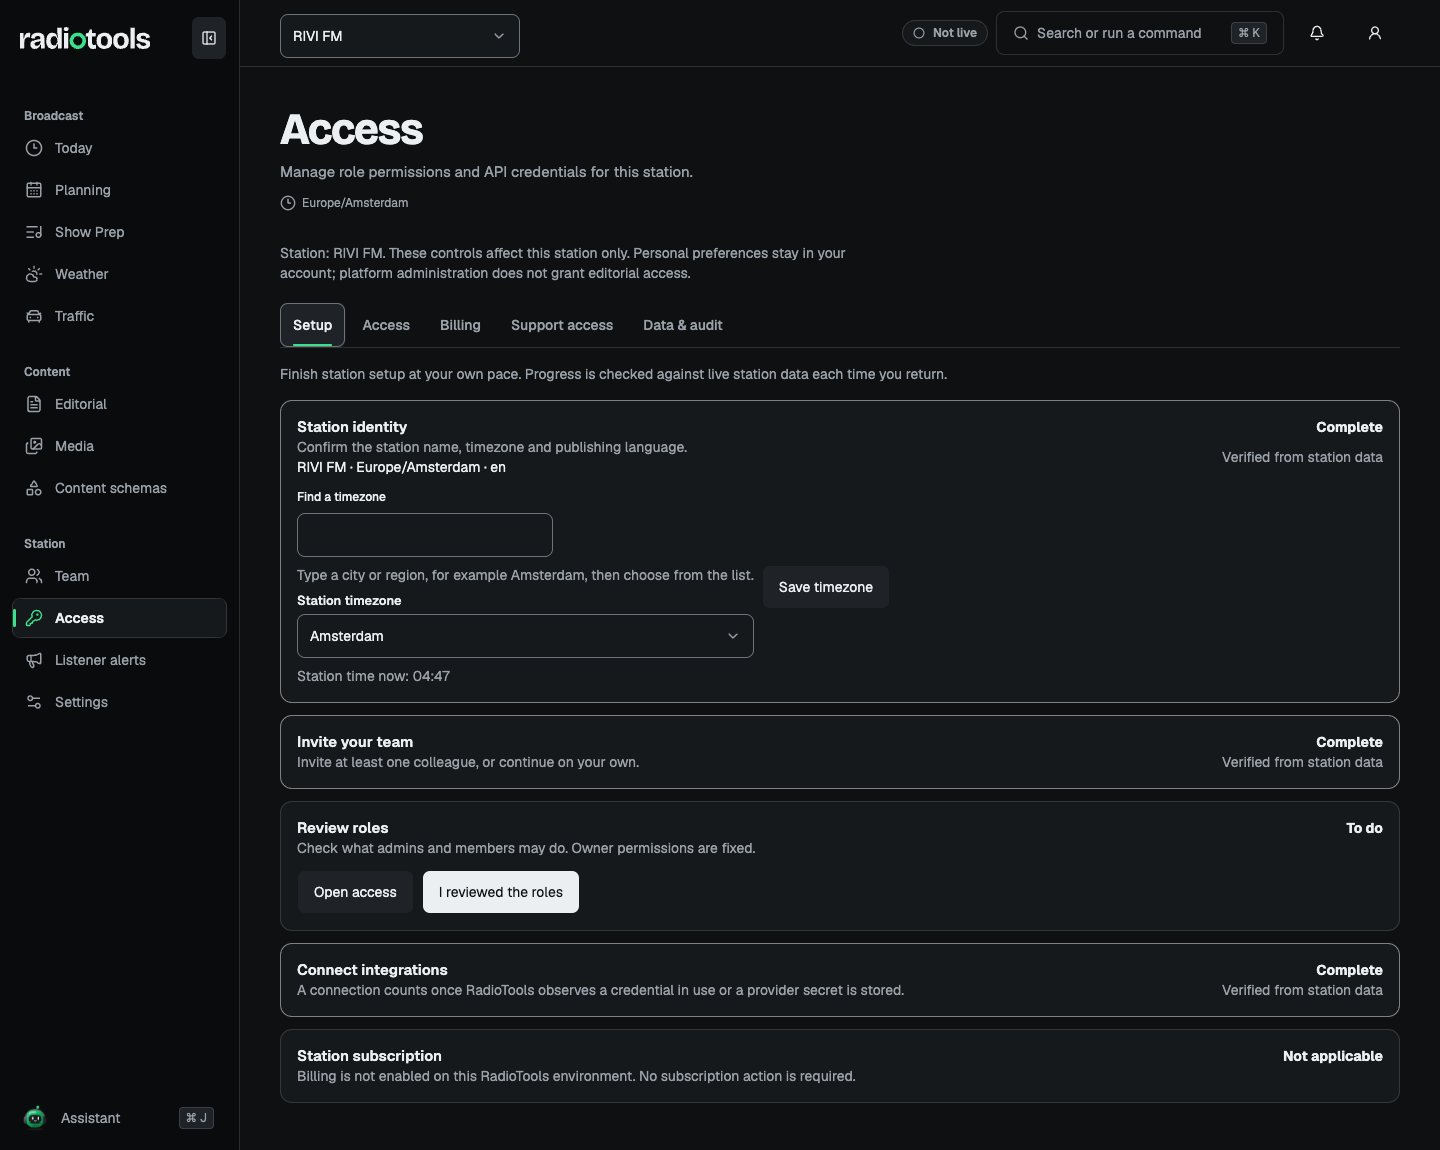Focus the Find a timezone input field
1440x1150 pixels.
[x=425, y=535]
